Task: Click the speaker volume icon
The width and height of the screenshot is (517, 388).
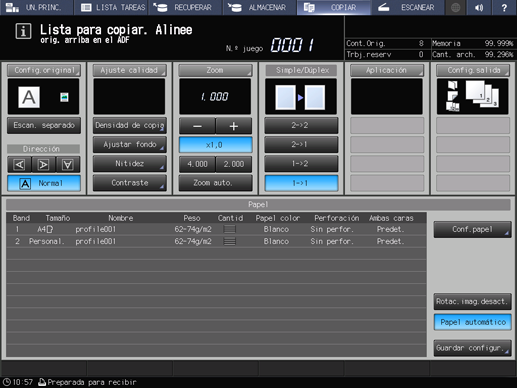Action: point(479,7)
